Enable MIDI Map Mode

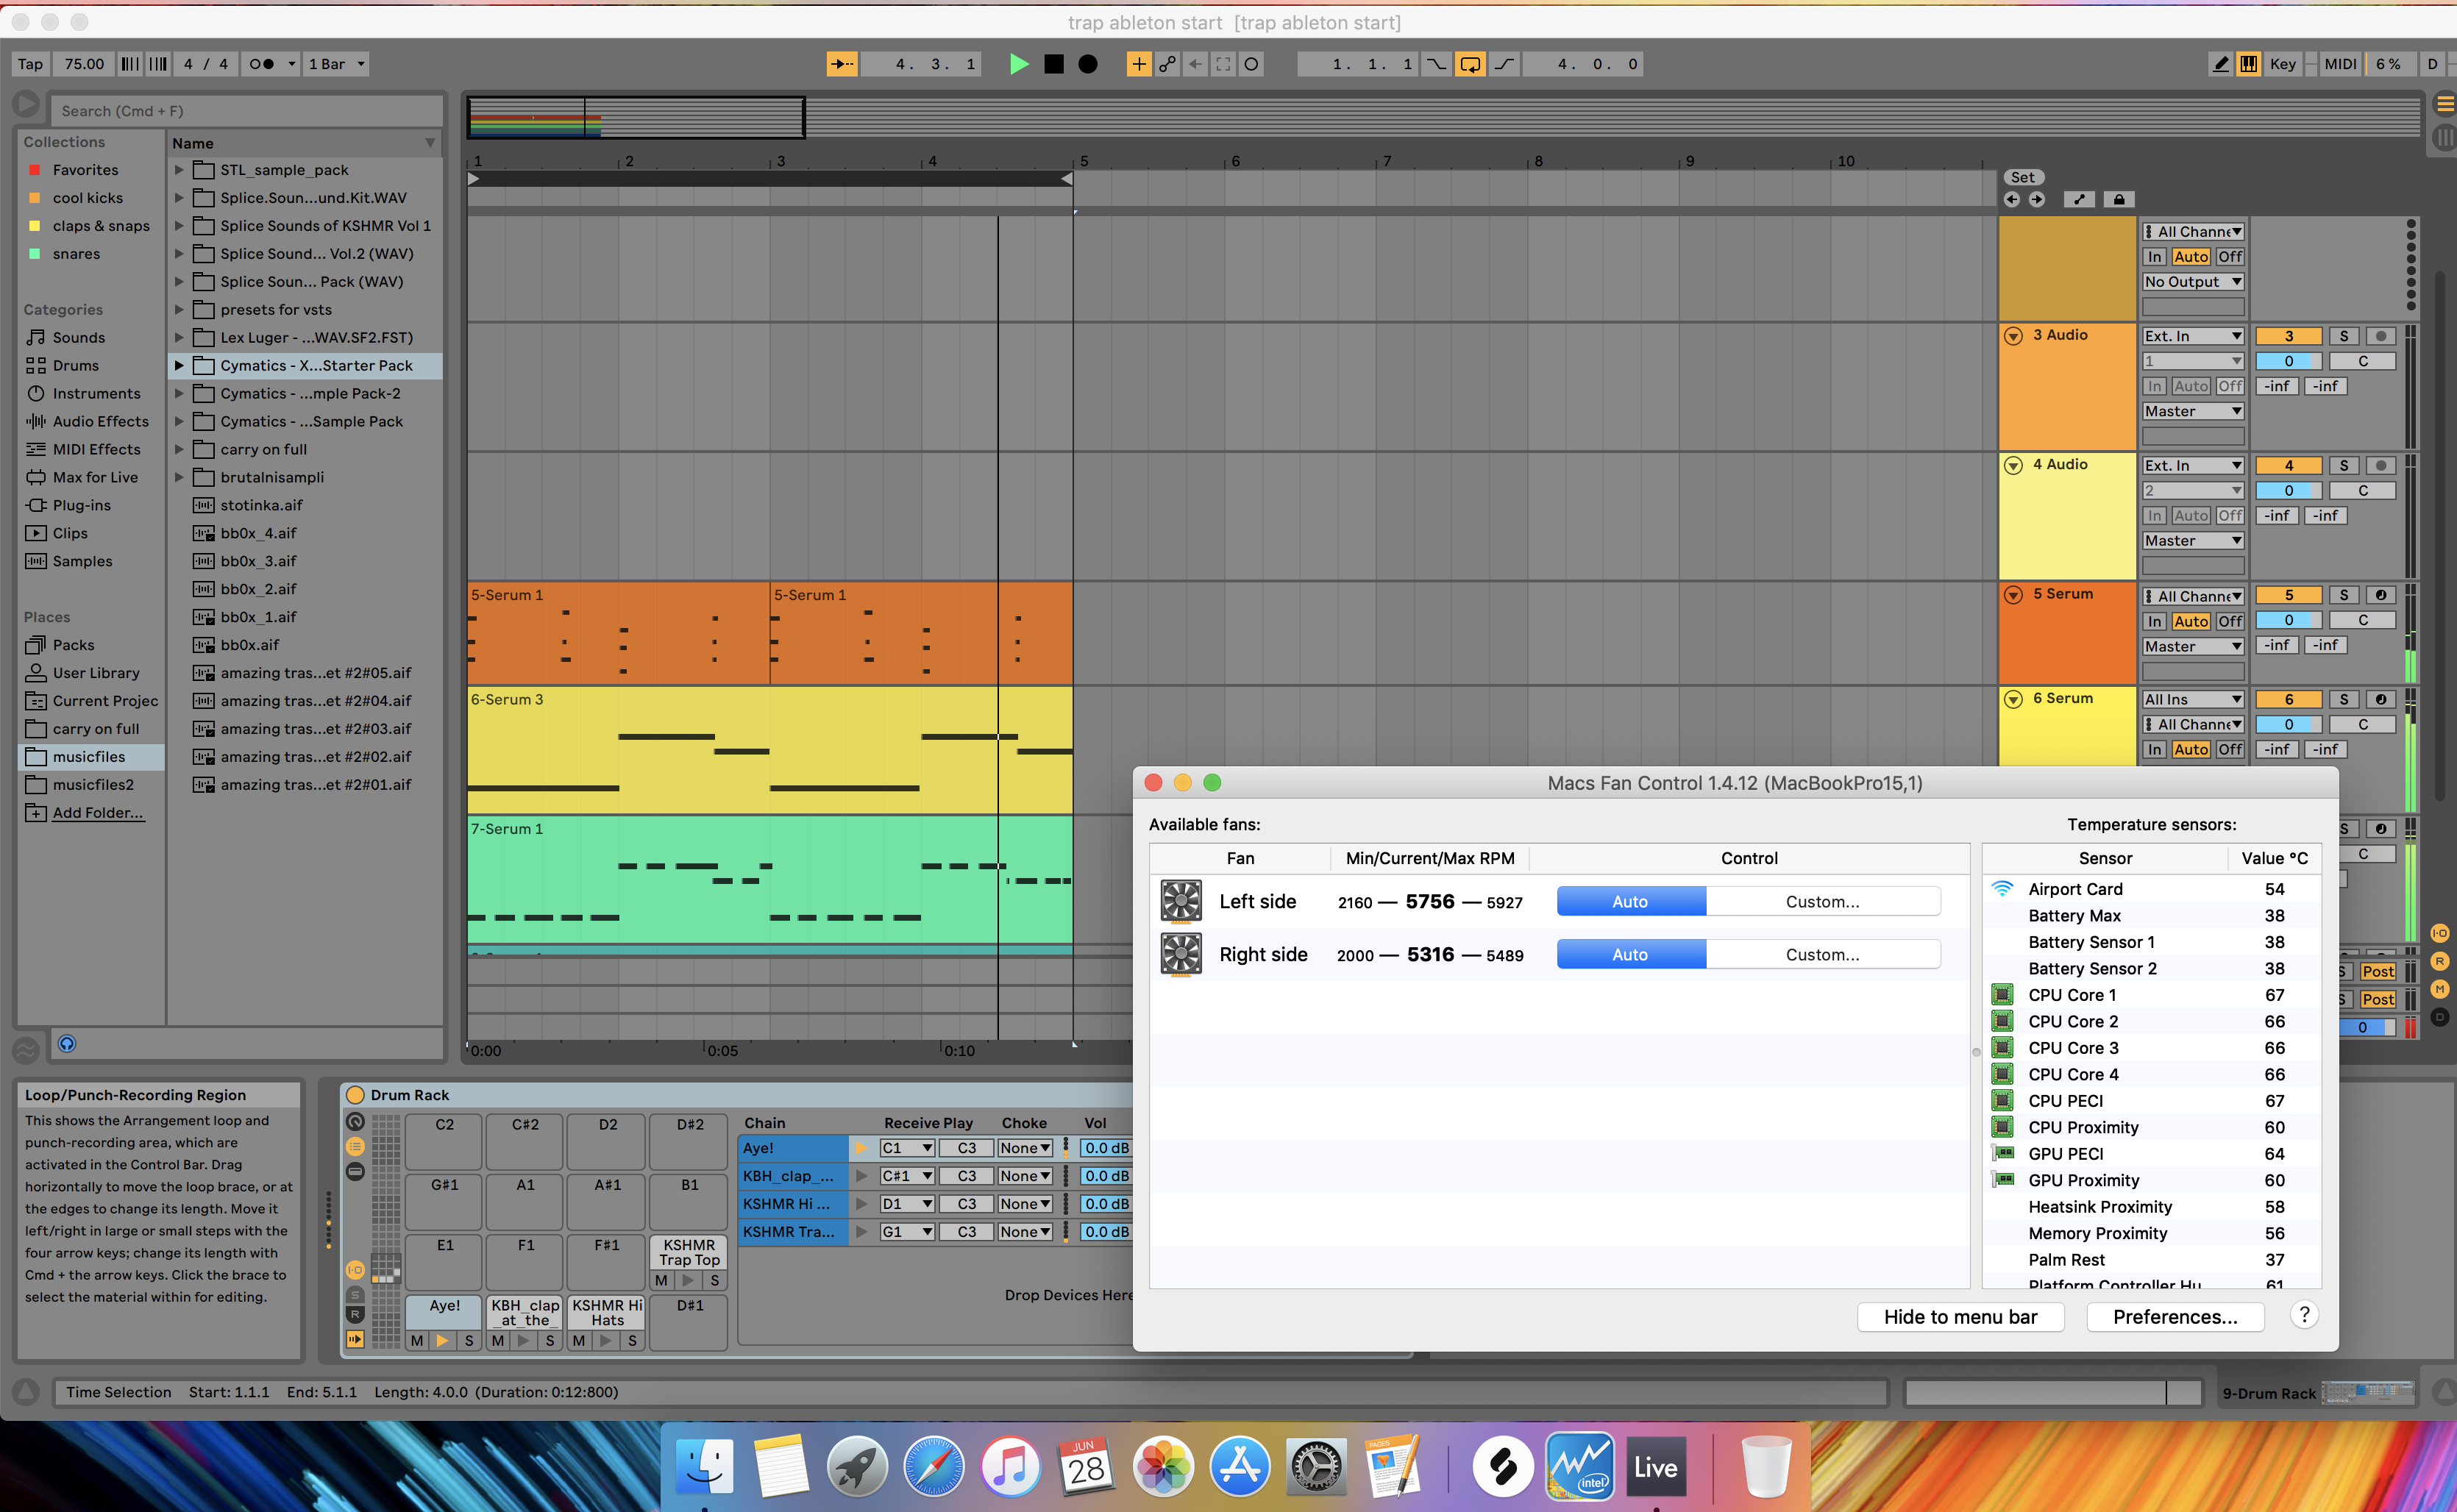click(2340, 64)
